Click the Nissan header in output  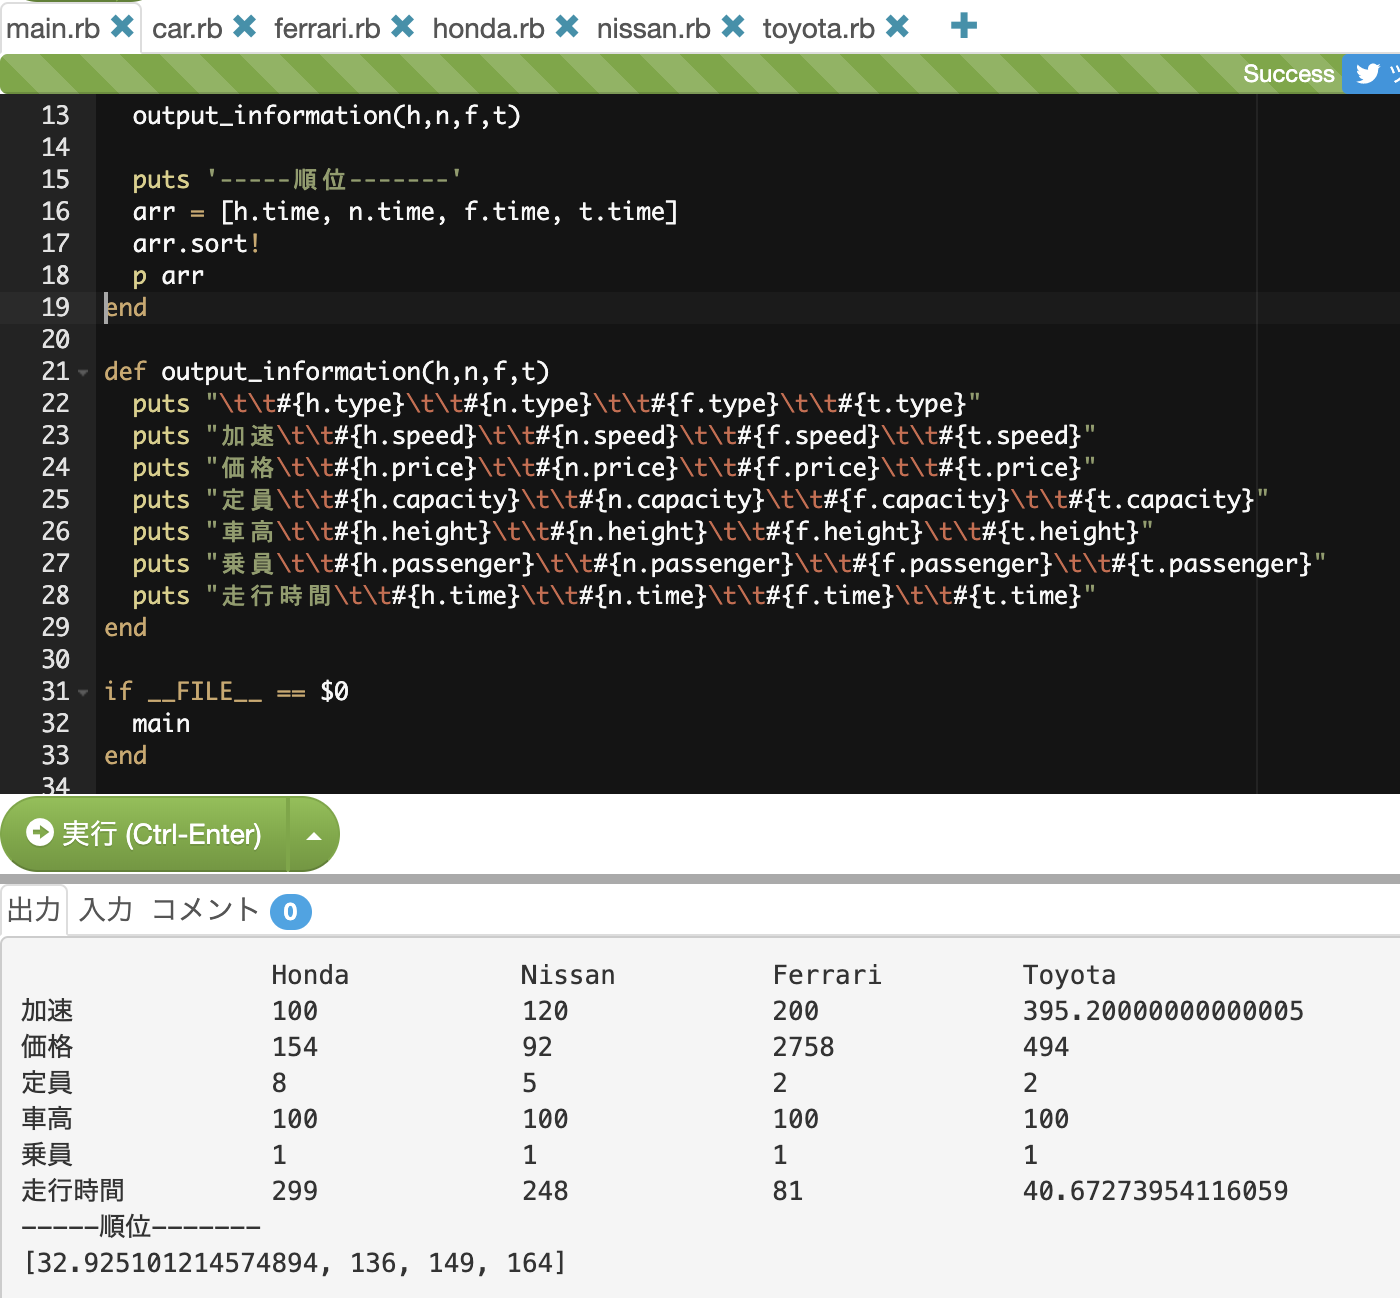pos(568,975)
